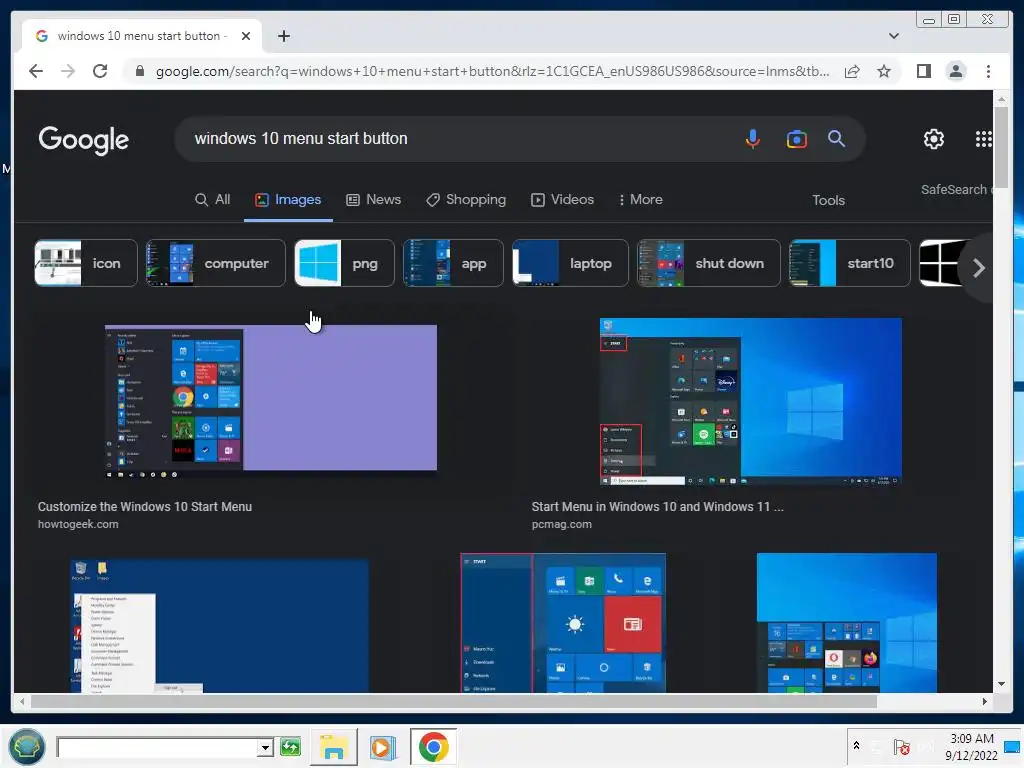Show more filter chips with right arrow
Viewport: 1024px width, 768px height.
978,268
